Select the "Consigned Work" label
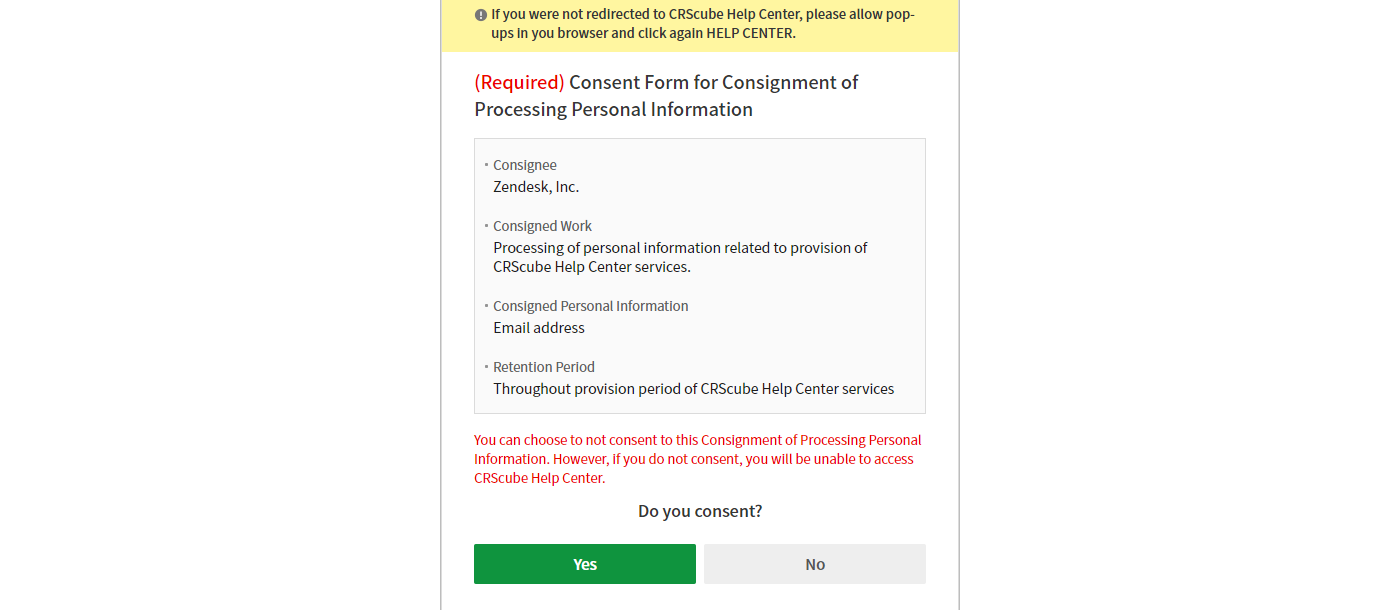 [542, 226]
